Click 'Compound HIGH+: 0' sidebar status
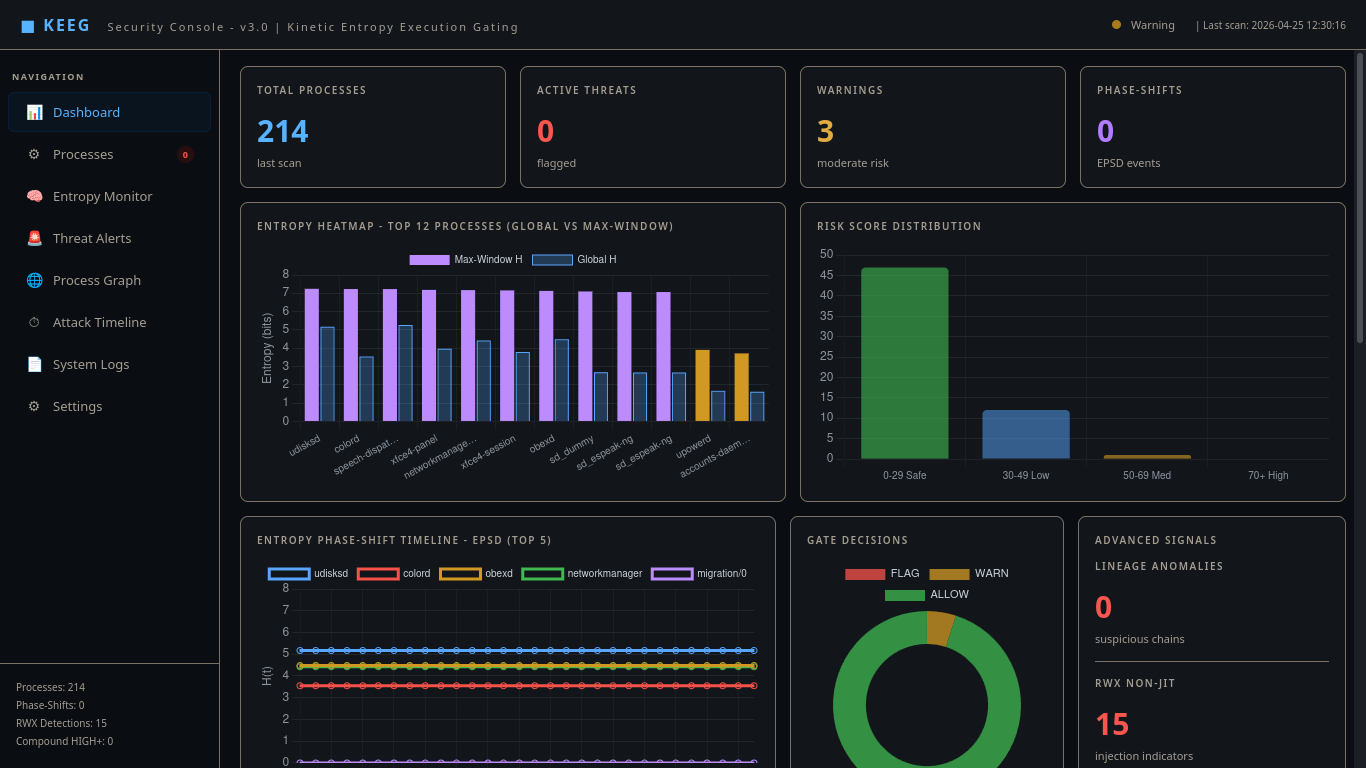1366x768 pixels. tap(64, 741)
